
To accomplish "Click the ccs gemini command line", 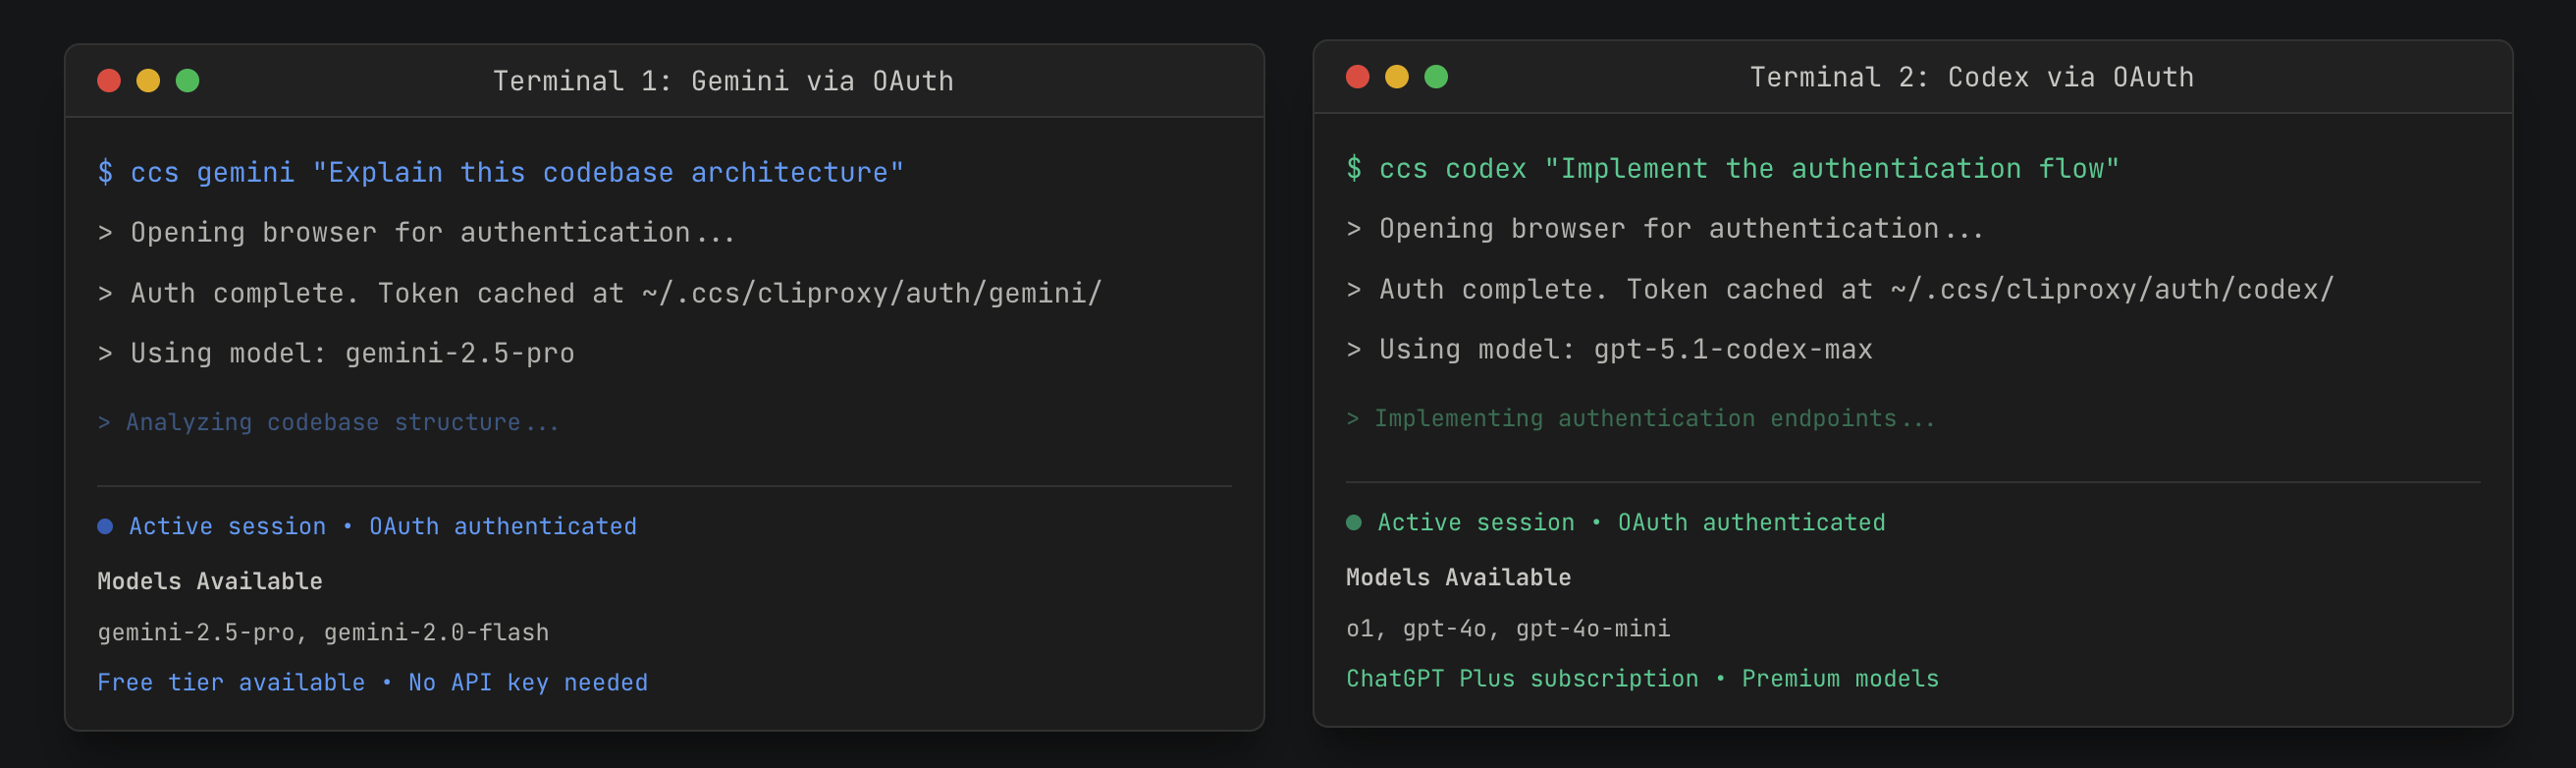I will coord(500,172).
